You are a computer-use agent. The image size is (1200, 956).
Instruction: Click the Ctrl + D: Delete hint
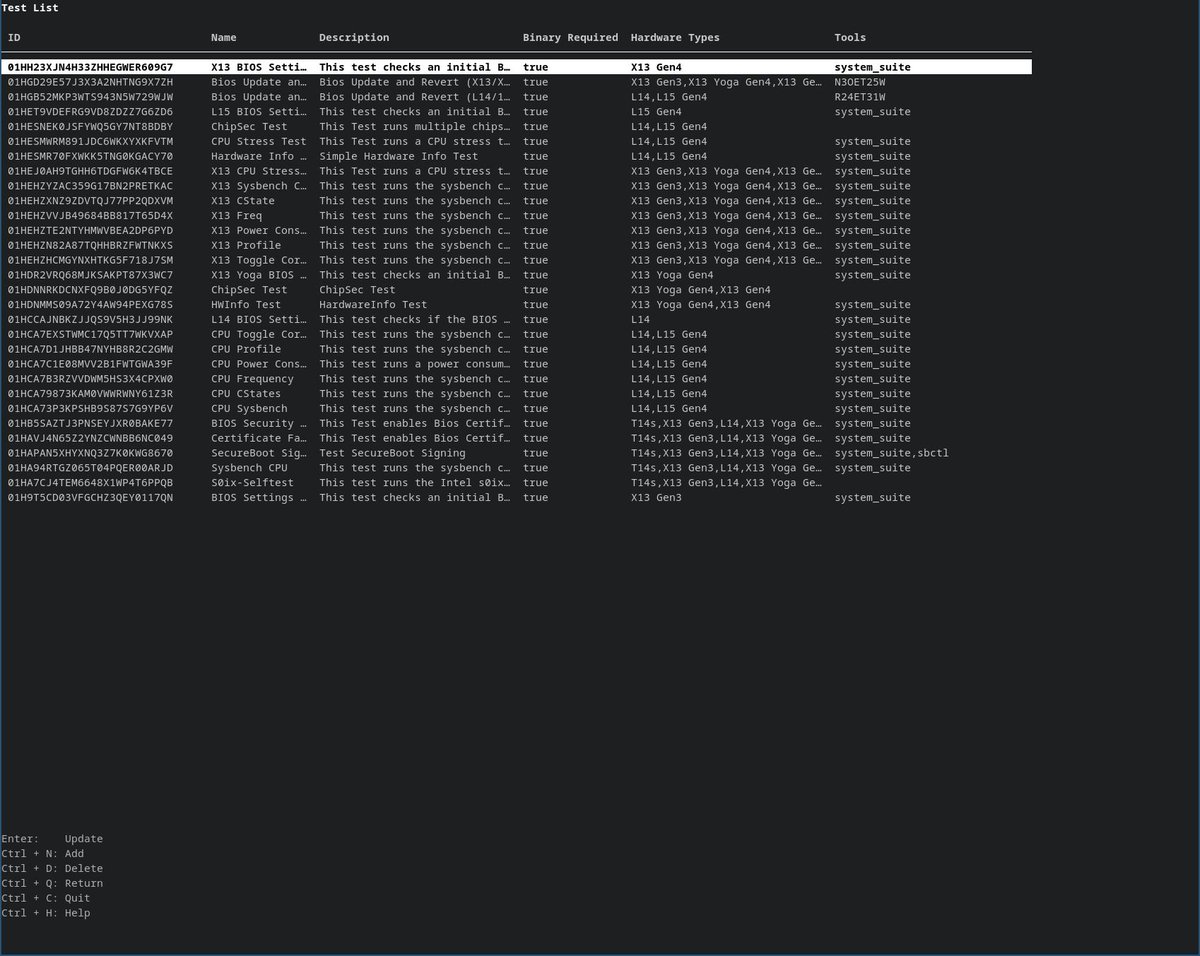coord(52,869)
